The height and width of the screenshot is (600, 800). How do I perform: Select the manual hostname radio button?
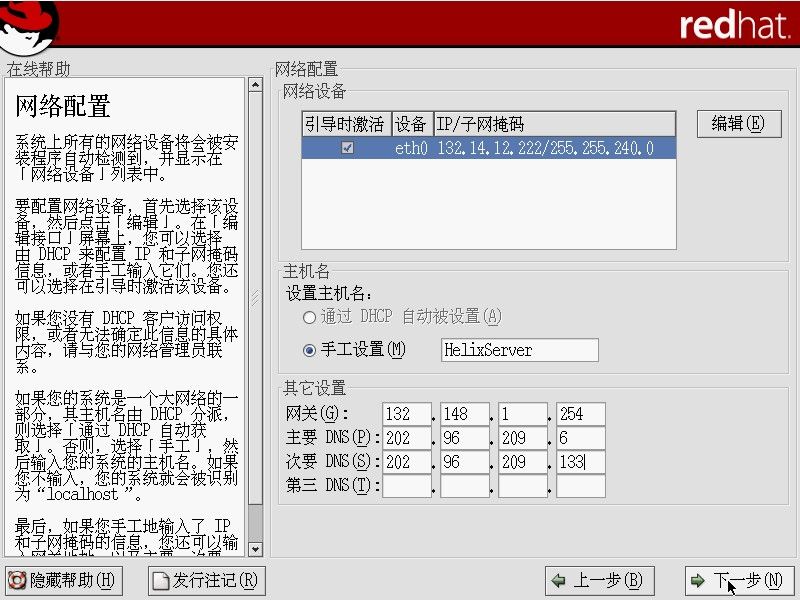[309, 350]
